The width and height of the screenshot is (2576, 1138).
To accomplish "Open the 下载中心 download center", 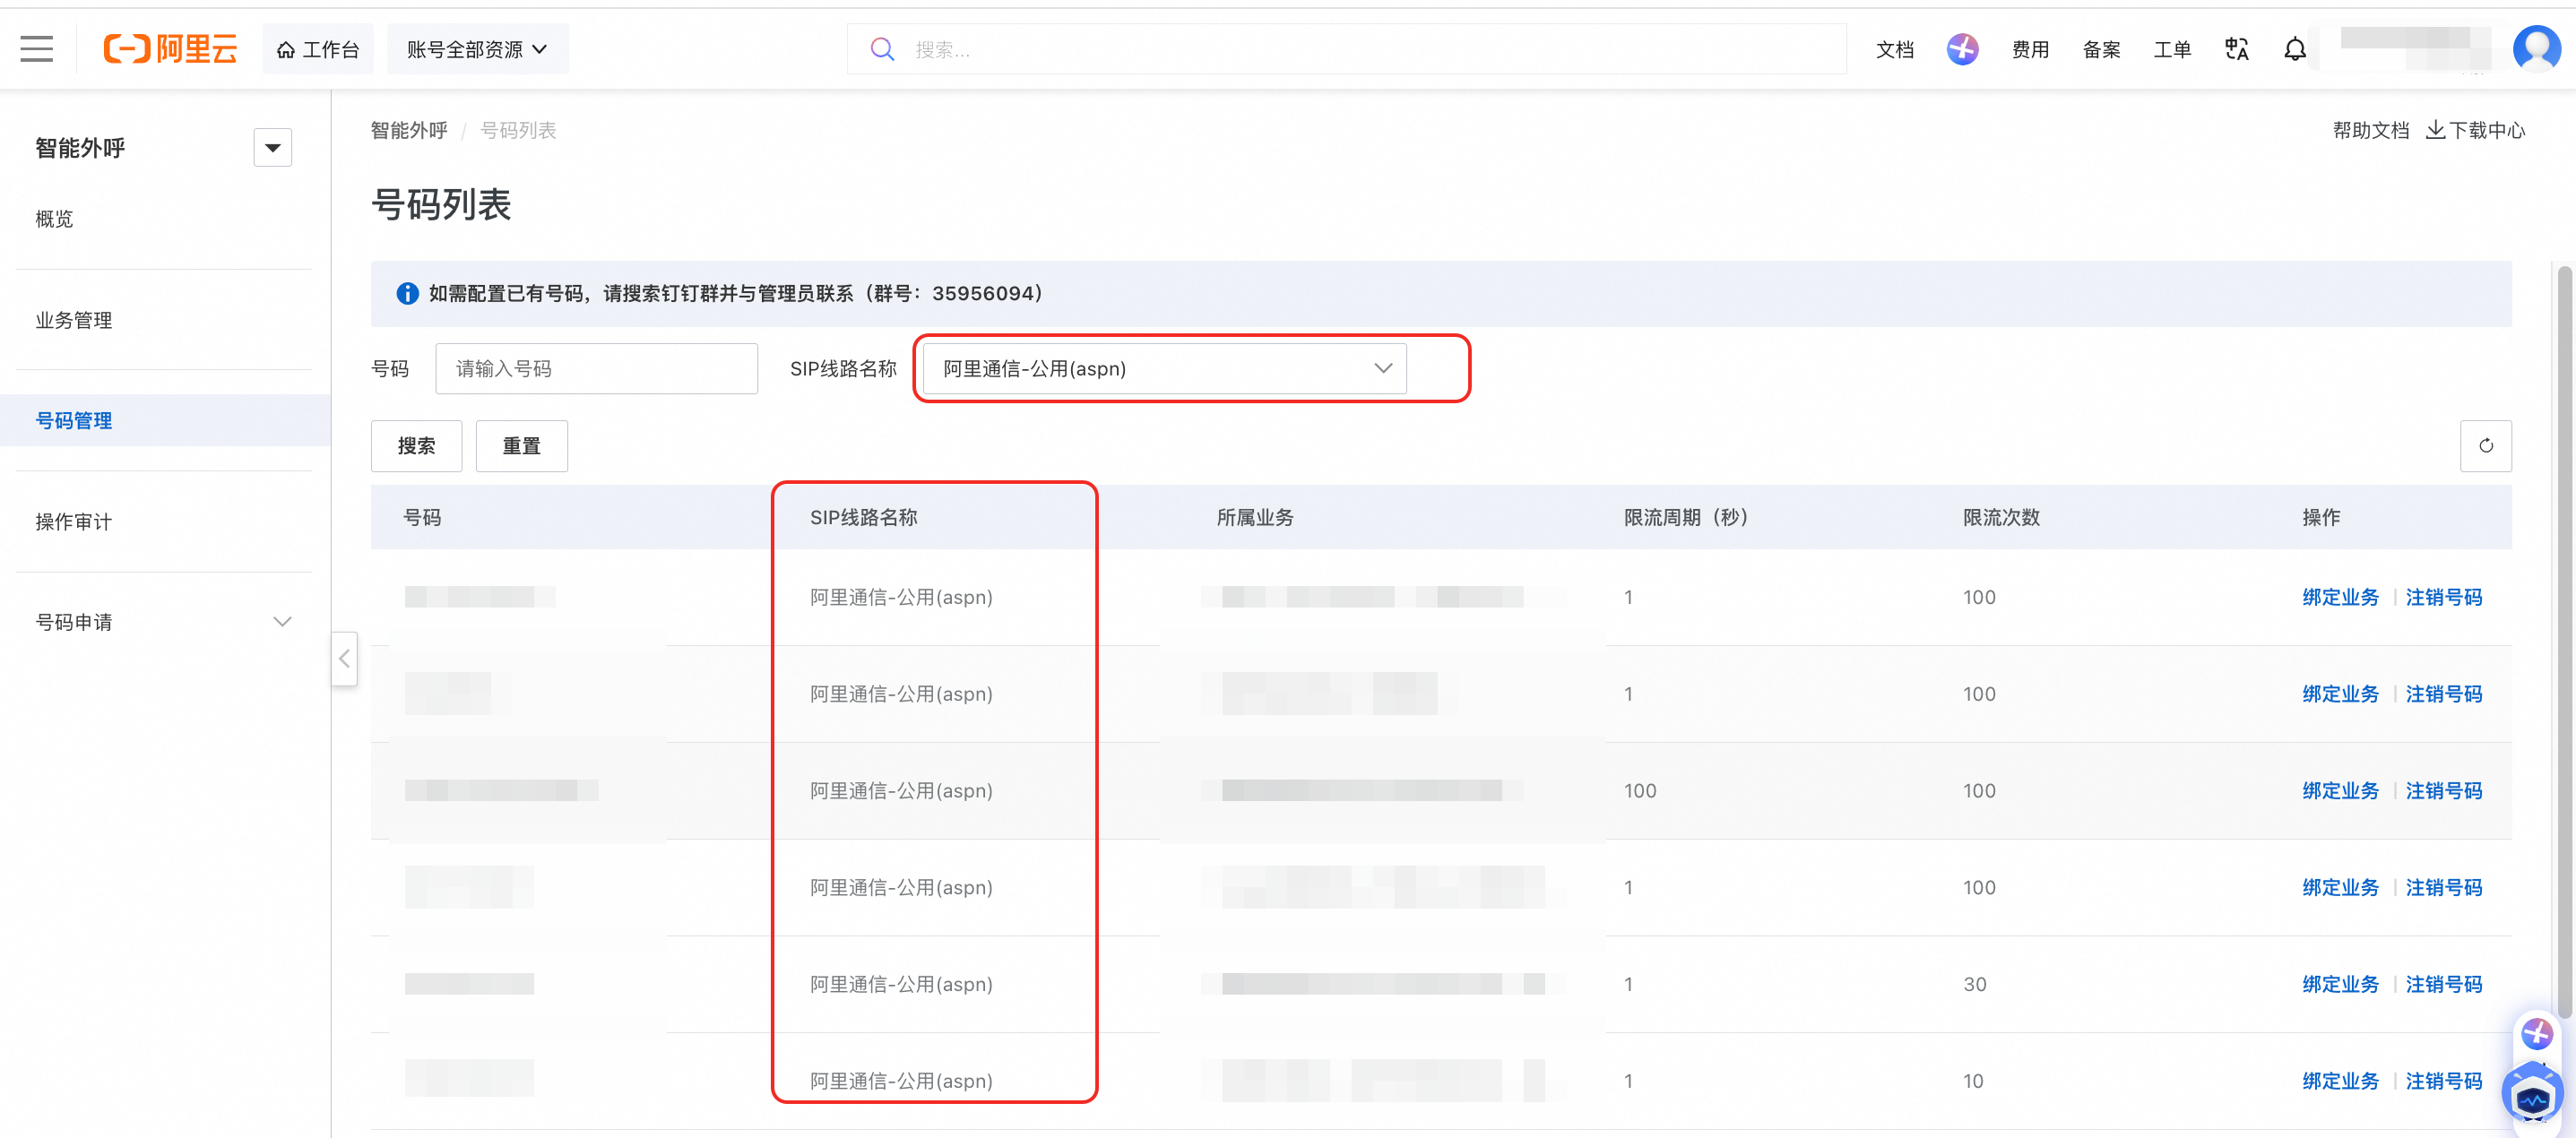I will click(2476, 130).
